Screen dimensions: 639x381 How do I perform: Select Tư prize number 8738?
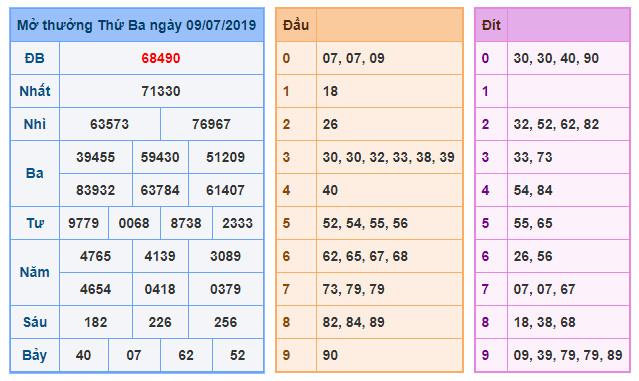(x=186, y=223)
